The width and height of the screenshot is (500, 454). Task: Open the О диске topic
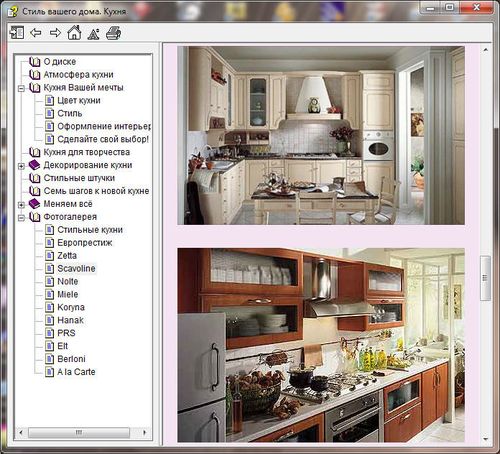tap(60, 62)
